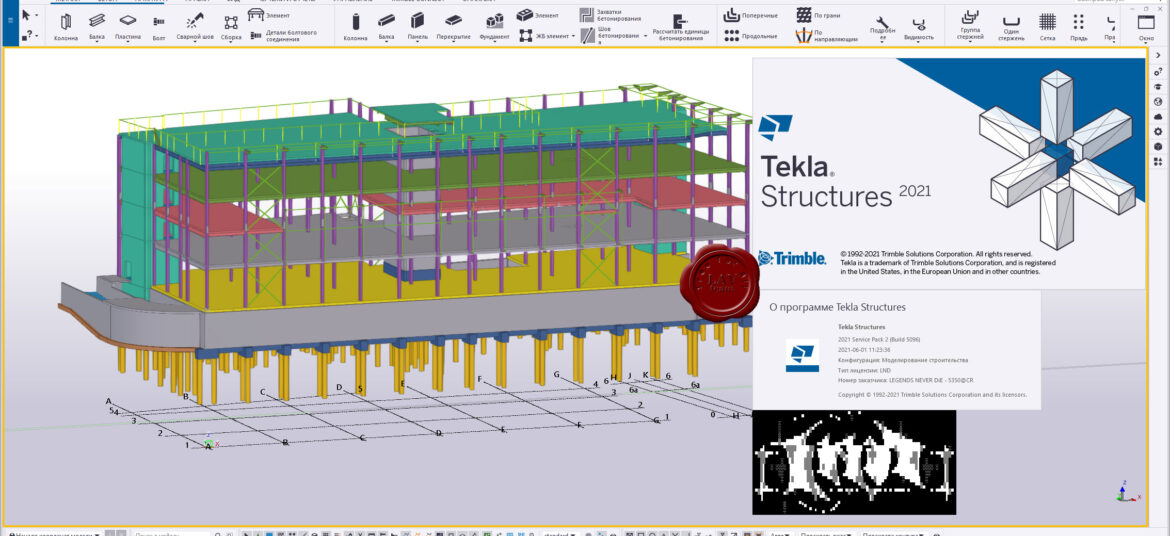
Task: Expand the inquire tool dropdown
Action: [x=37, y=34]
